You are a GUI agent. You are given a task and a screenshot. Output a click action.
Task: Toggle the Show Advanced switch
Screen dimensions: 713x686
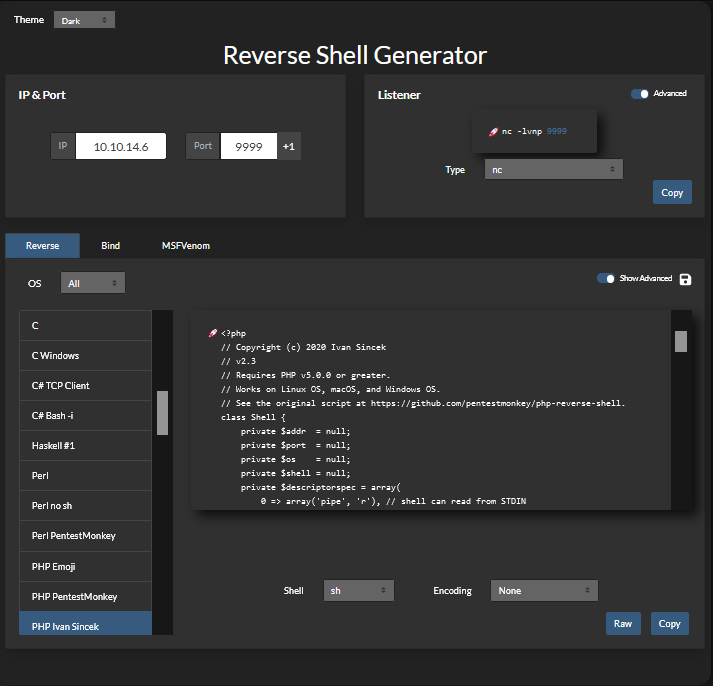tap(606, 278)
